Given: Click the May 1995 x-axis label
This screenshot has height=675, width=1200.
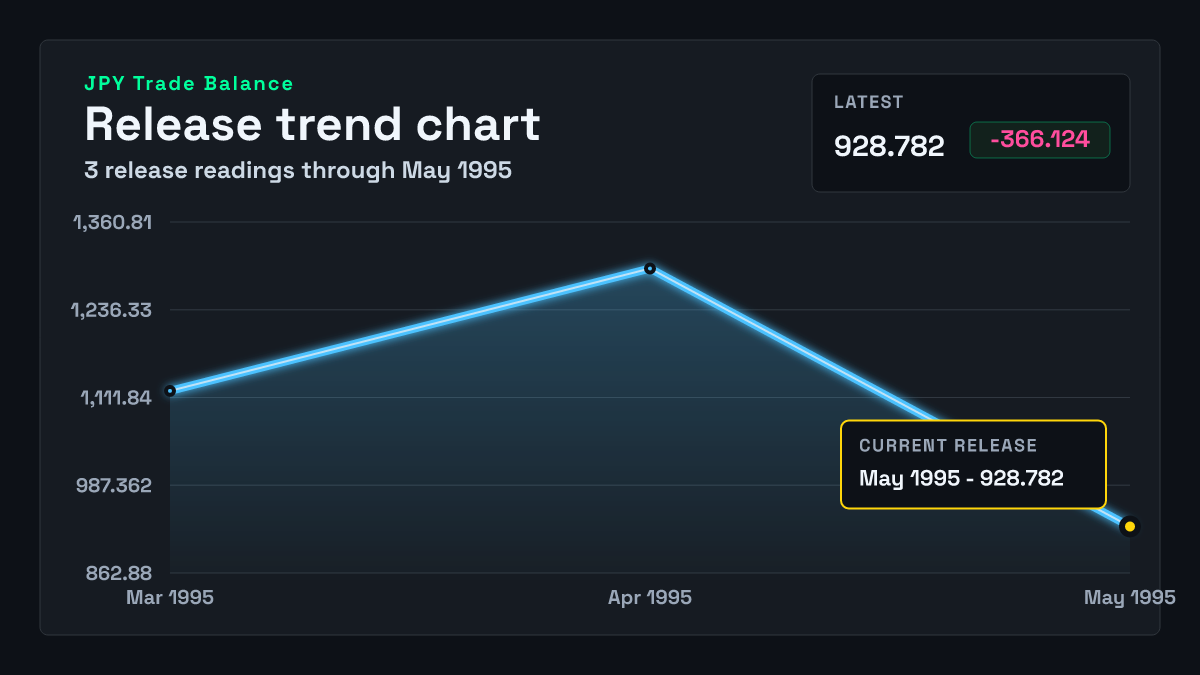Looking at the screenshot, I should coord(1130,597).
